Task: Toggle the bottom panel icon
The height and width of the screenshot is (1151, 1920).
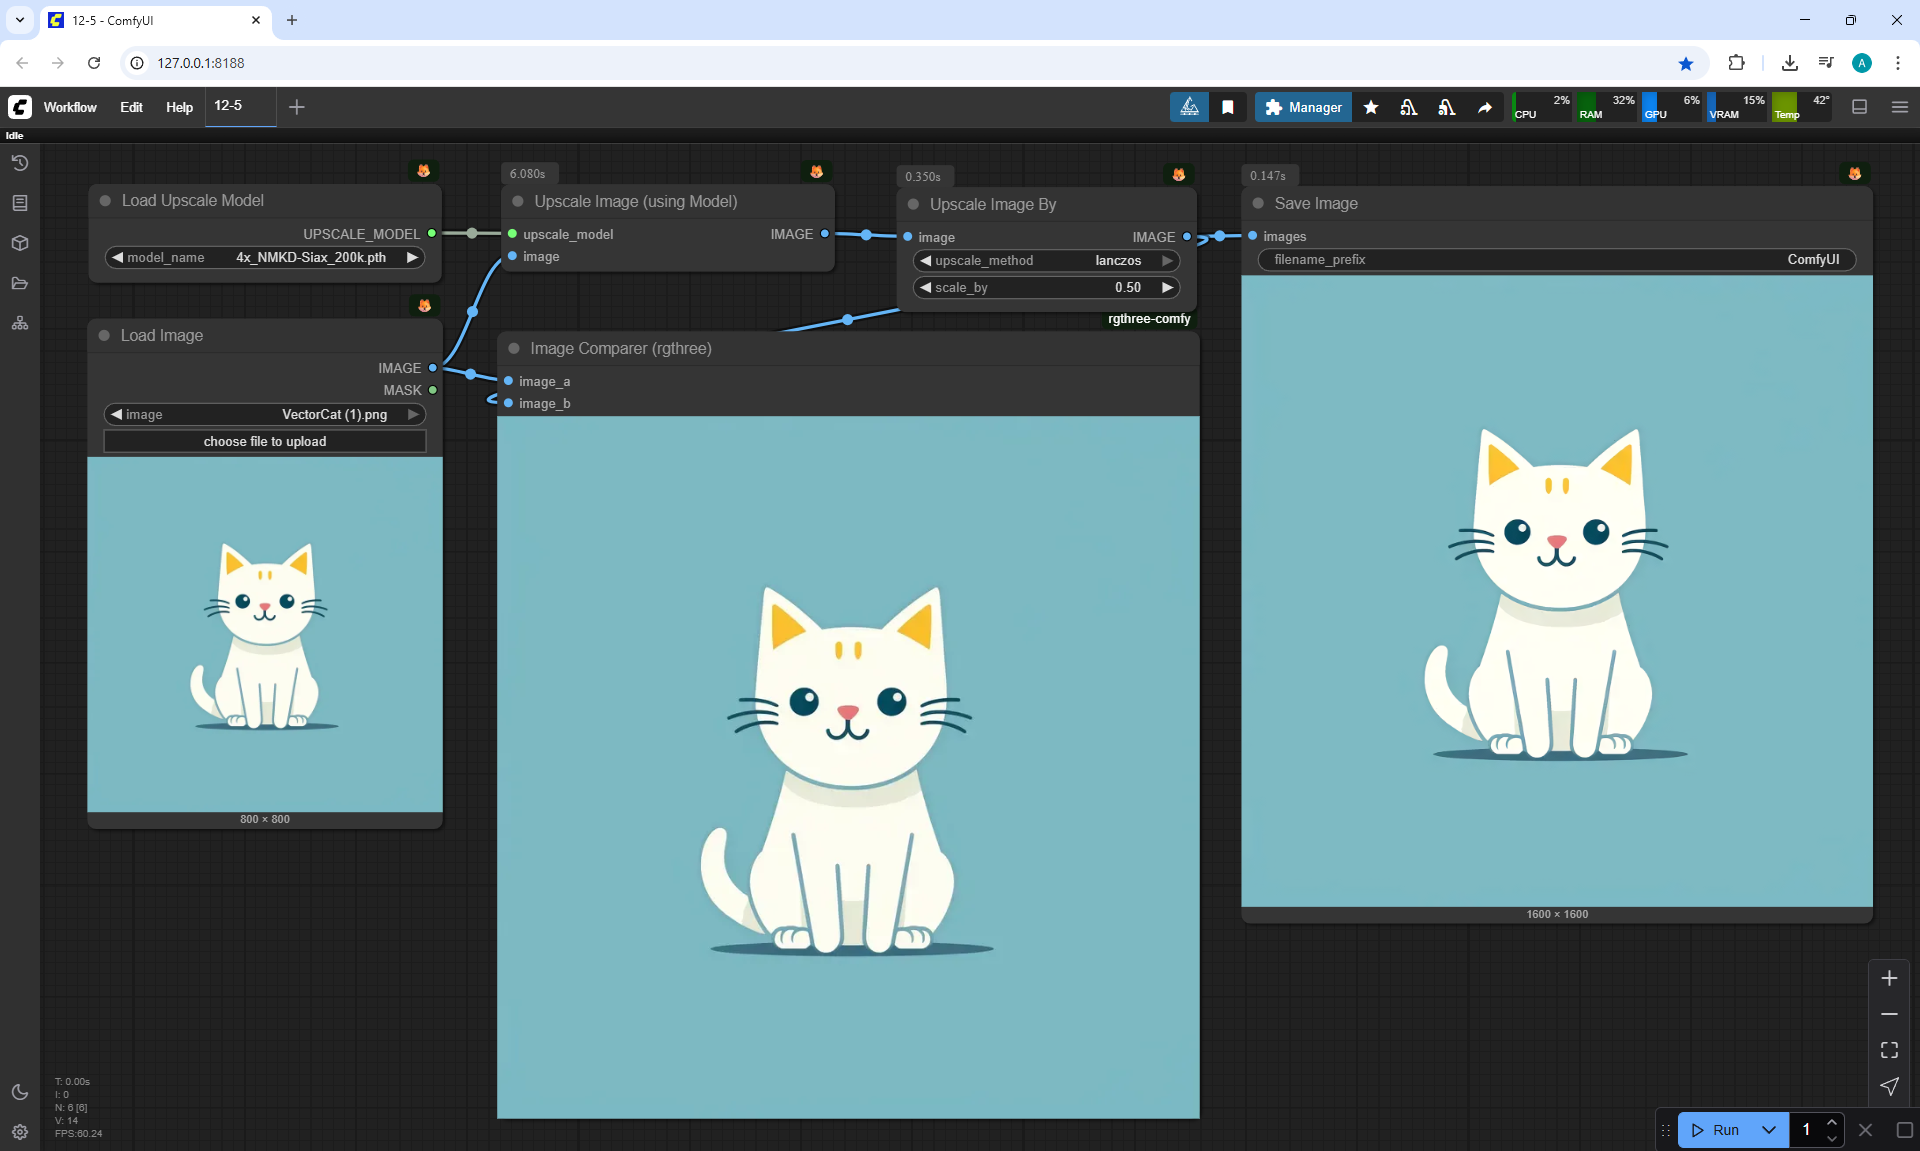Action: tap(1859, 107)
